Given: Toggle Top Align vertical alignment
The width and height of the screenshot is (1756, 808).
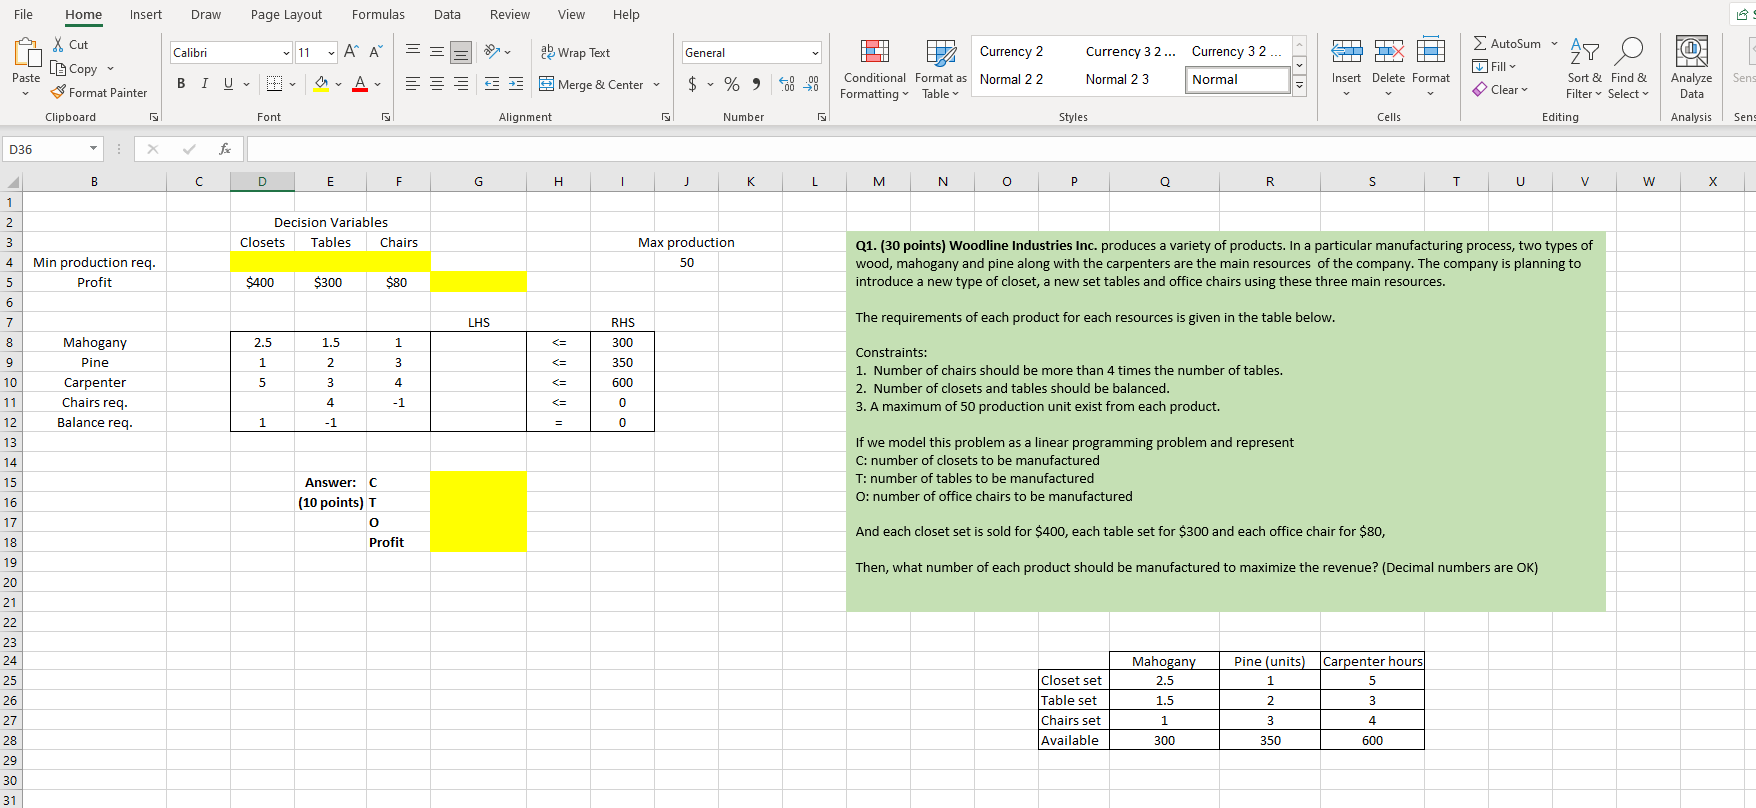Looking at the screenshot, I should 413,52.
